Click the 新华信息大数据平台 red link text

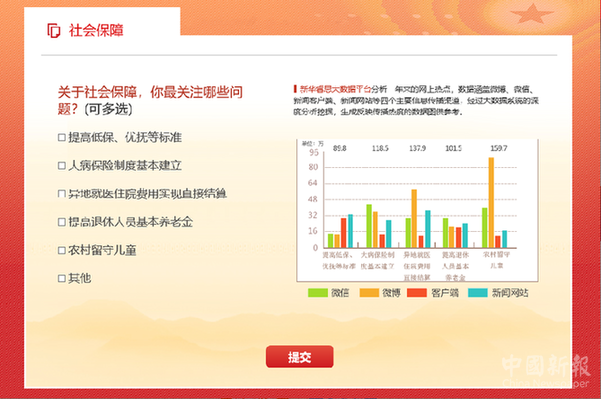(335, 89)
